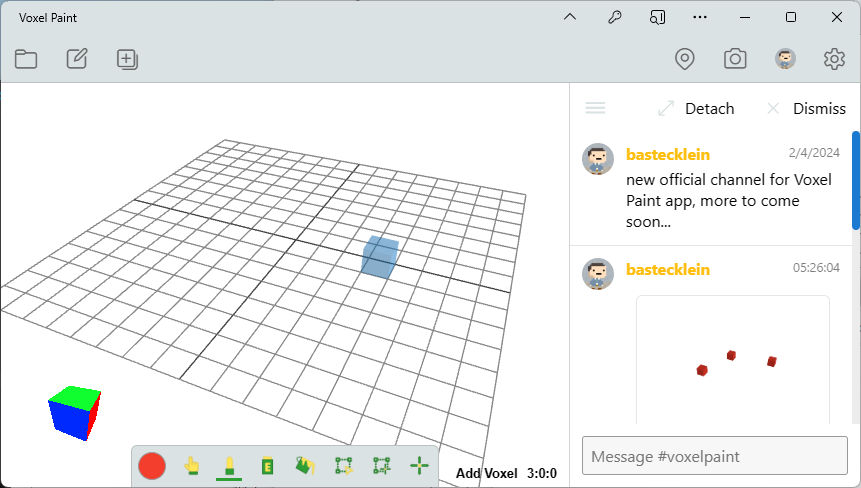Select the box select tool with arrow
861x488 pixels.
pyautogui.click(x=344, y=466)
